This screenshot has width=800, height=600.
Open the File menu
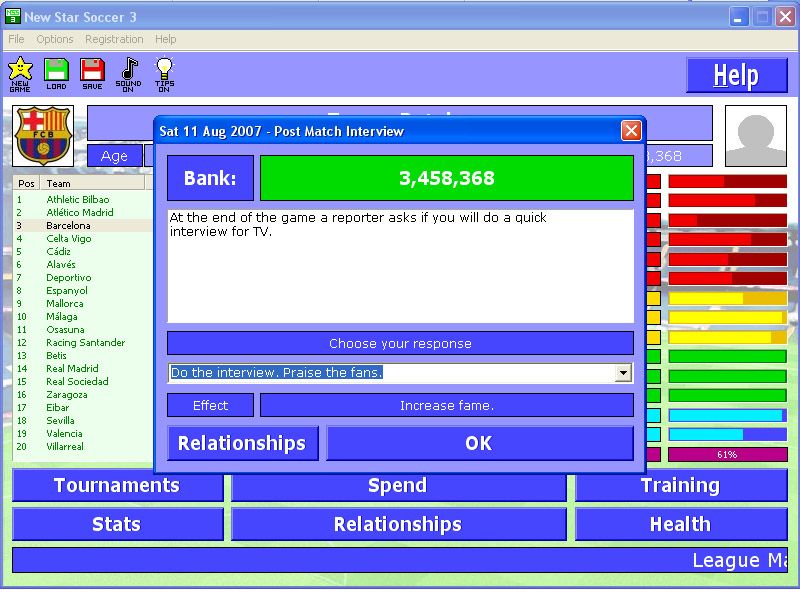[16, 39]
